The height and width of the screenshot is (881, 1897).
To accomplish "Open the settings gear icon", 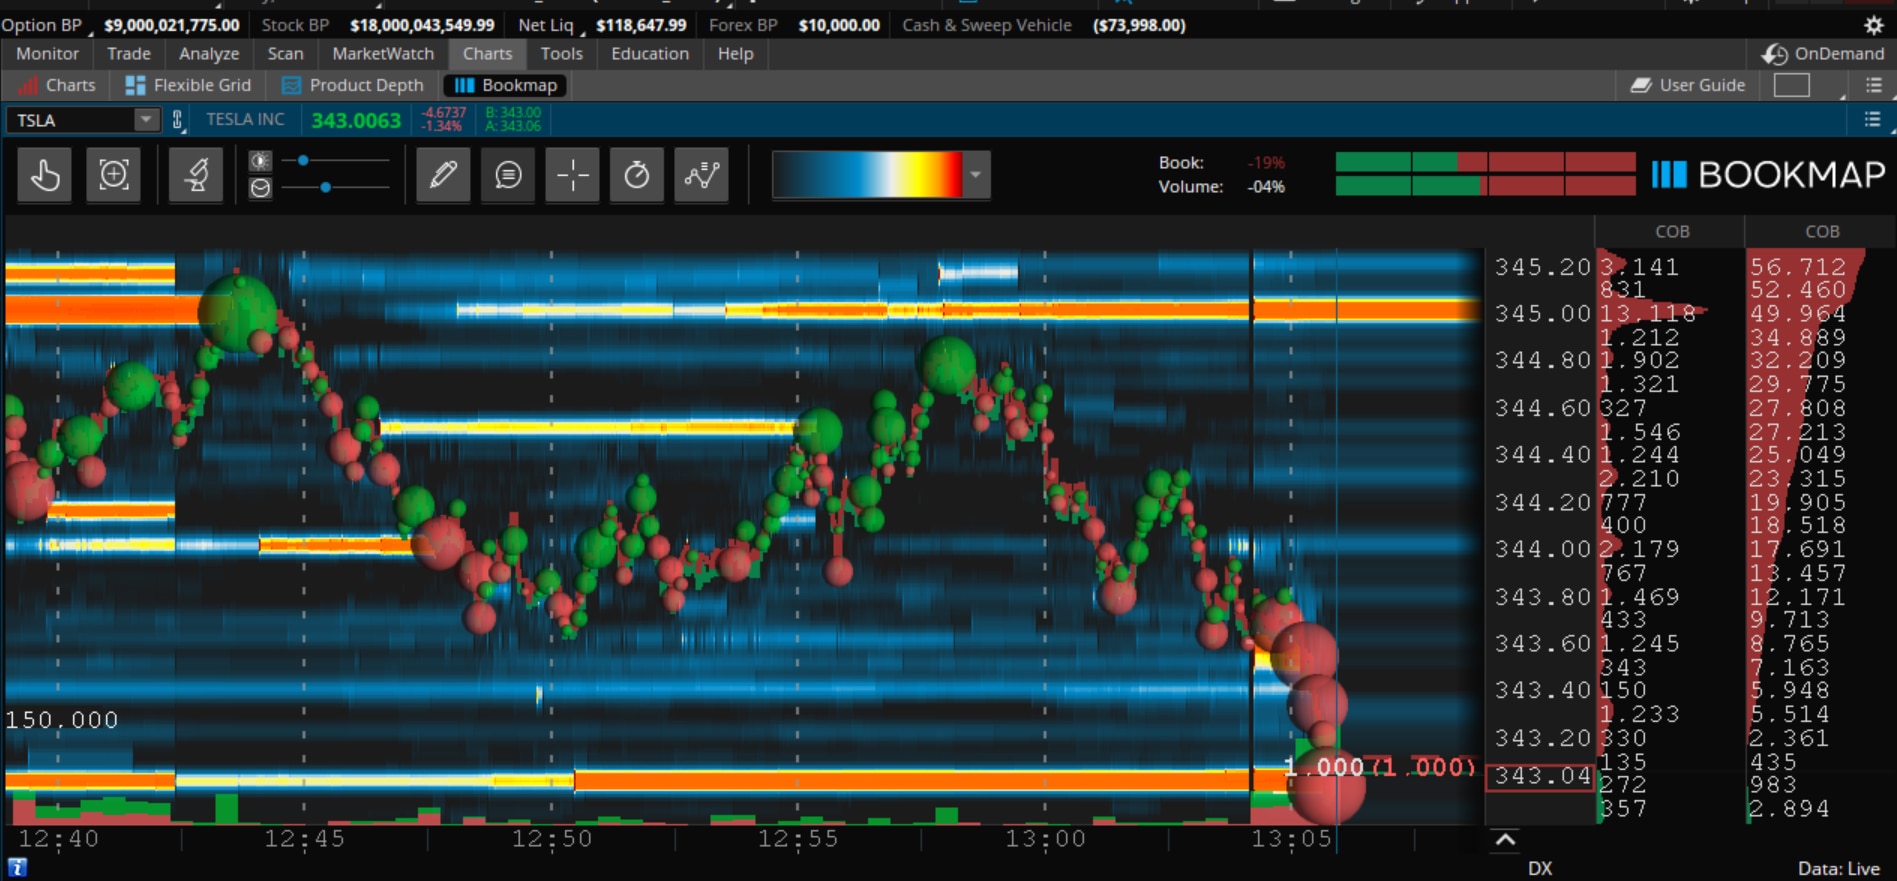I will click(x=1874, y=25).
